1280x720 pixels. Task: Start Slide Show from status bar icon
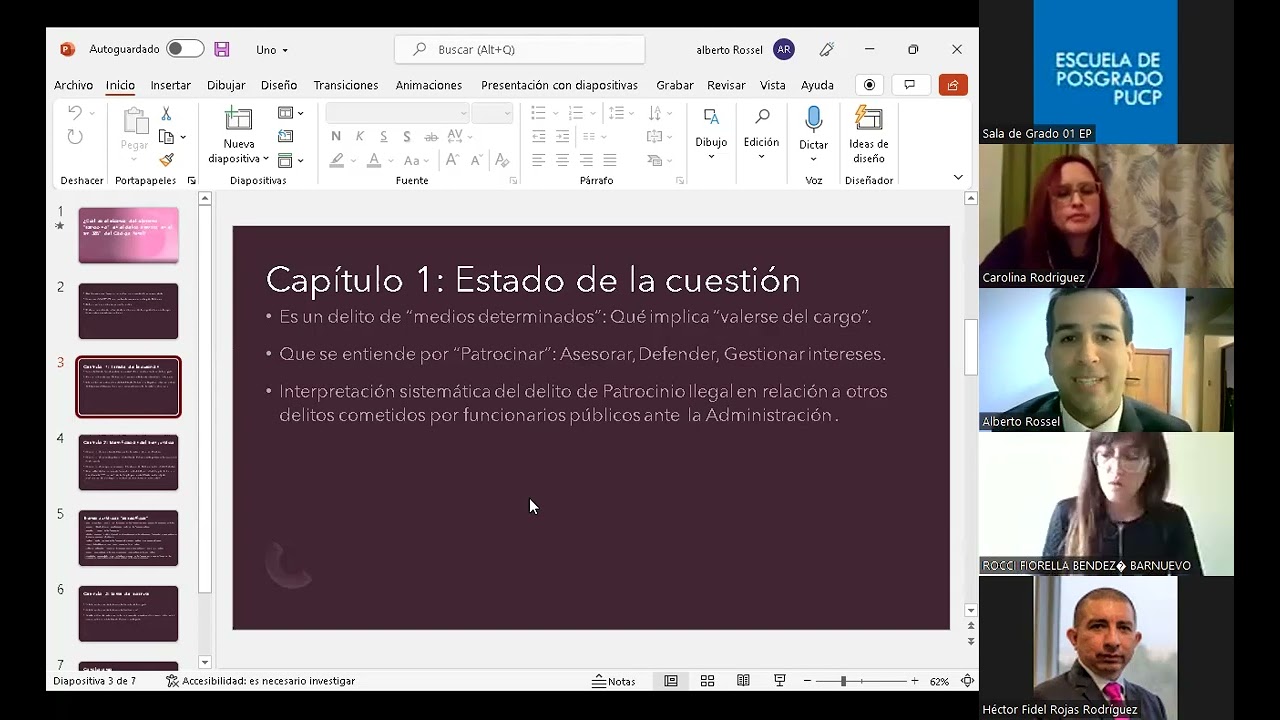click(780, 681)
